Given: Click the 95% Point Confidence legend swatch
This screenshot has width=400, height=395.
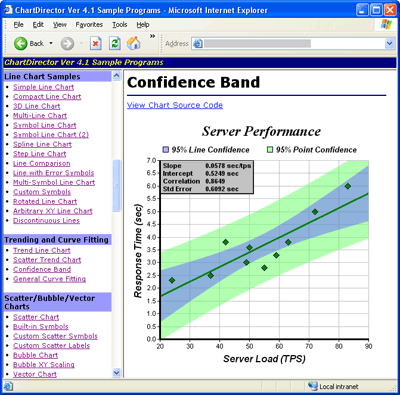Looking at the screenshot, I should pyautogui.click(x=270, y=150).
